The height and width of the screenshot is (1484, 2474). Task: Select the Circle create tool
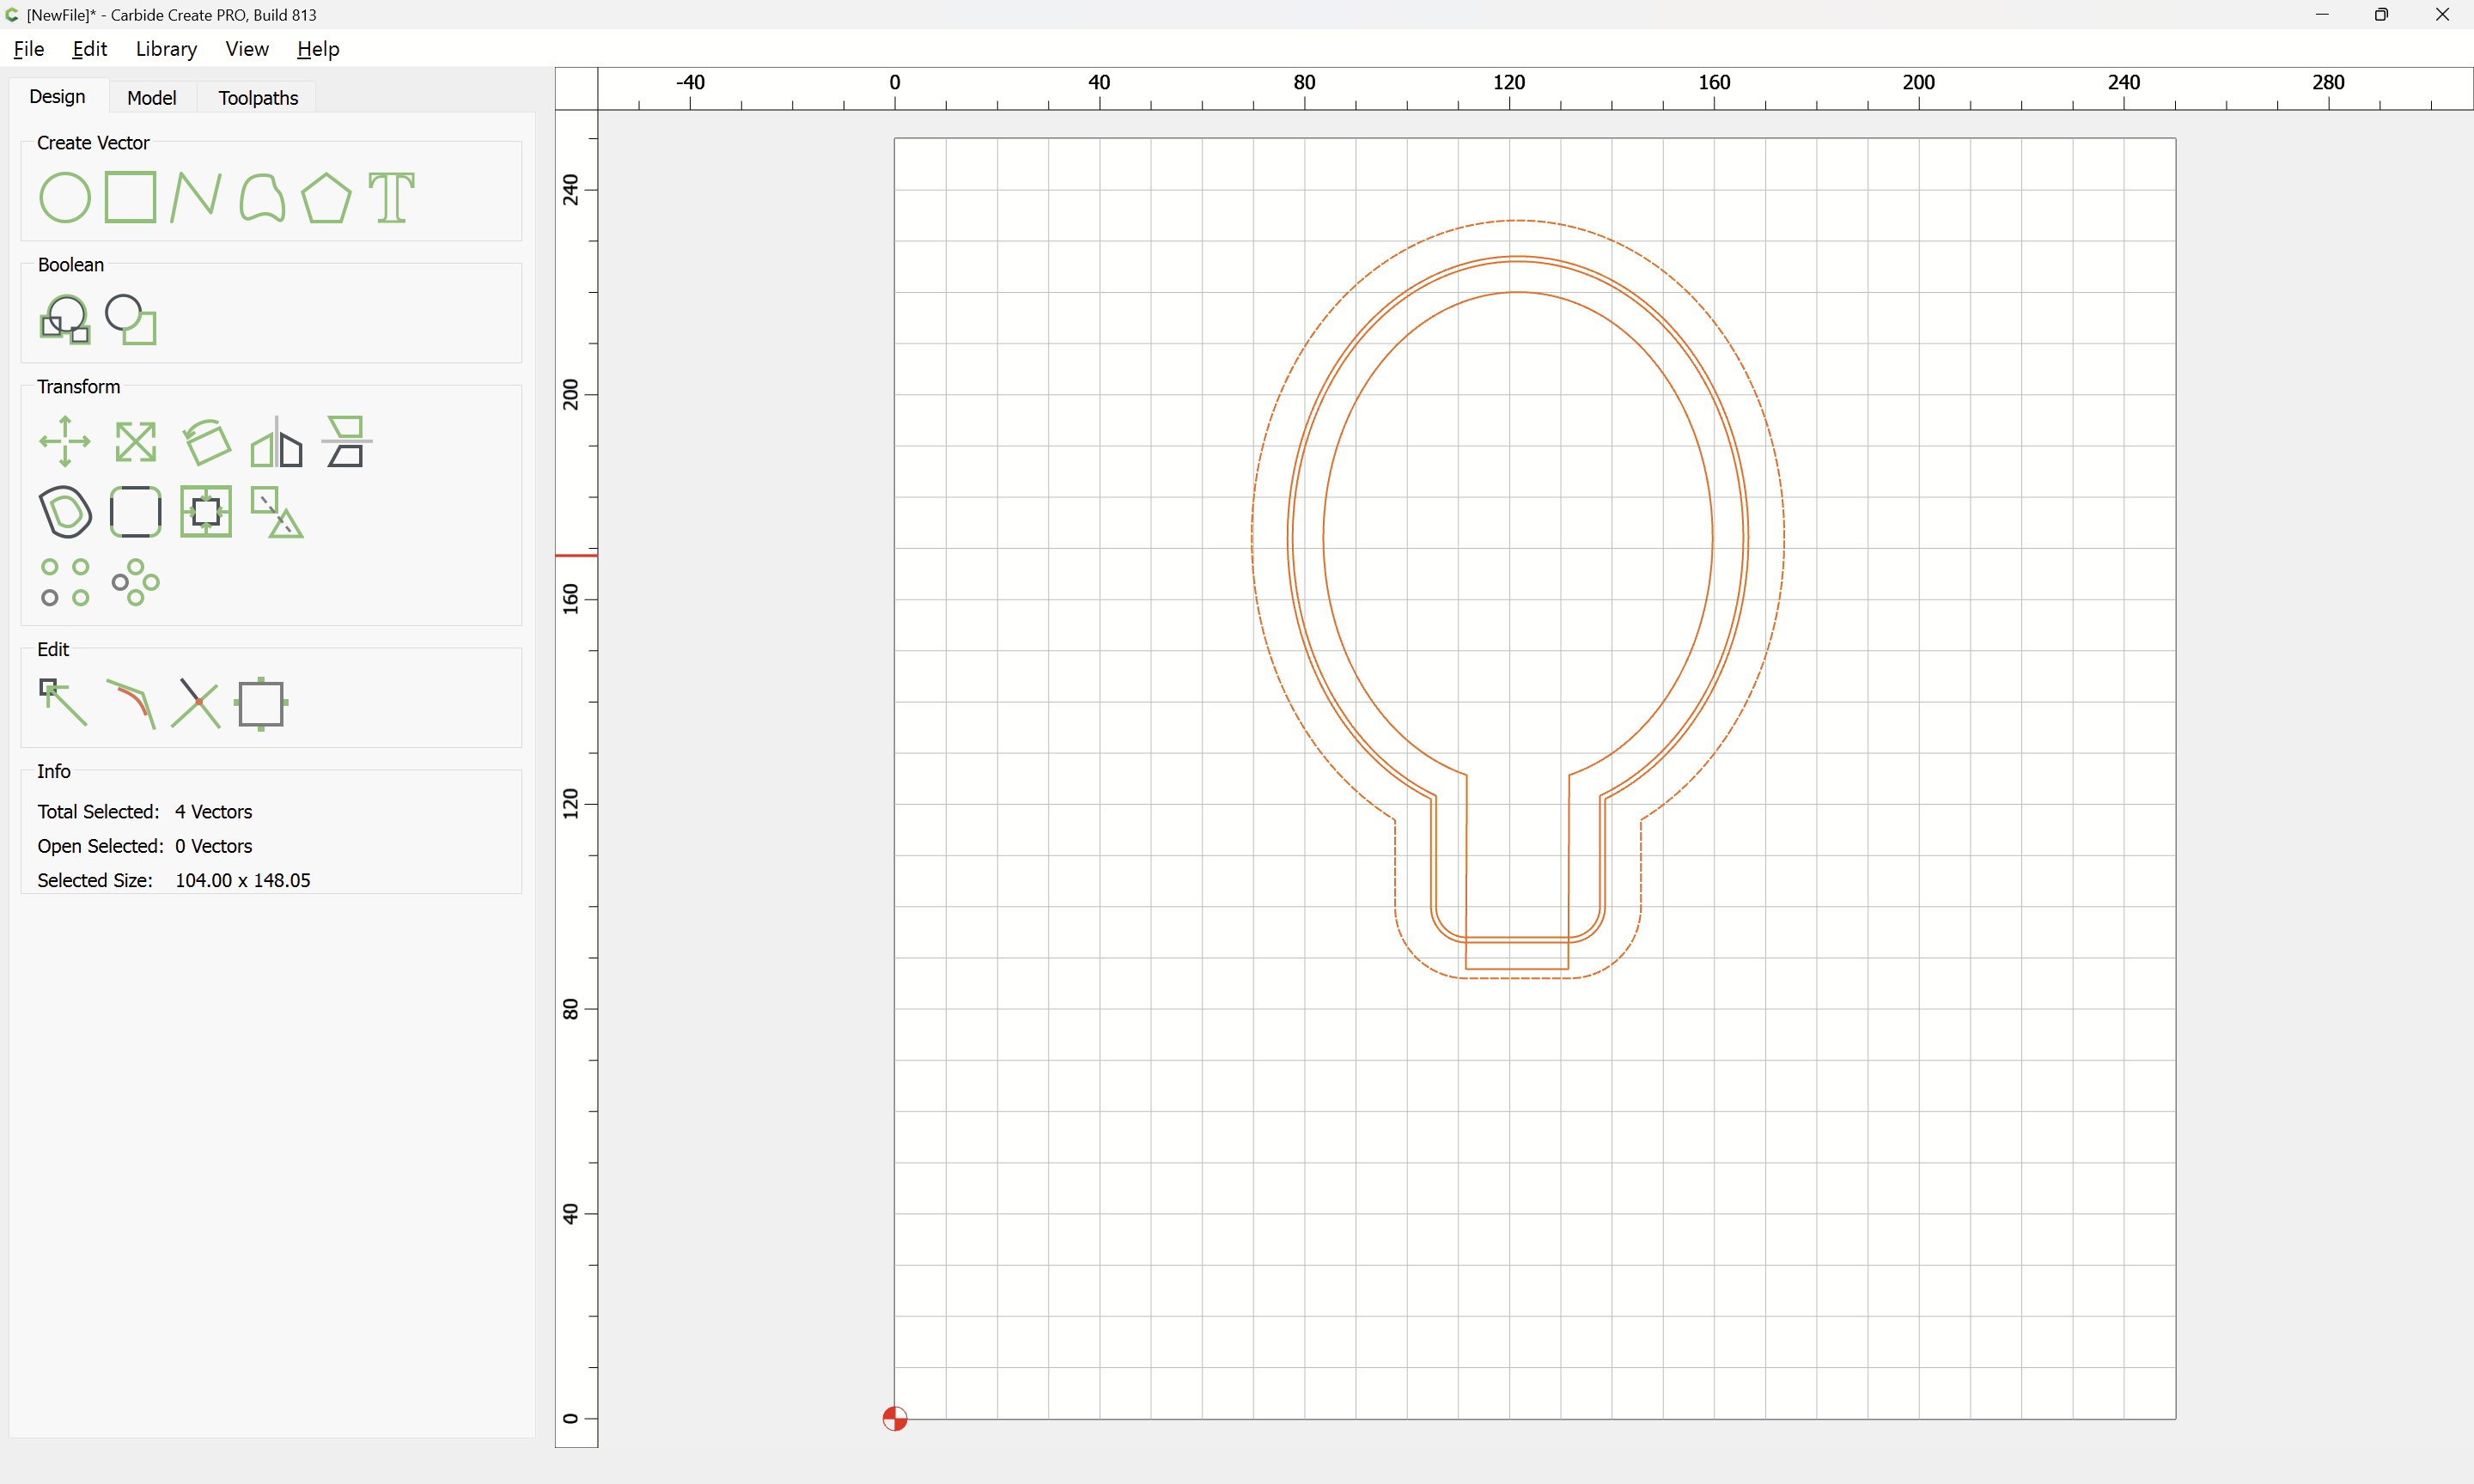[64, 197]
